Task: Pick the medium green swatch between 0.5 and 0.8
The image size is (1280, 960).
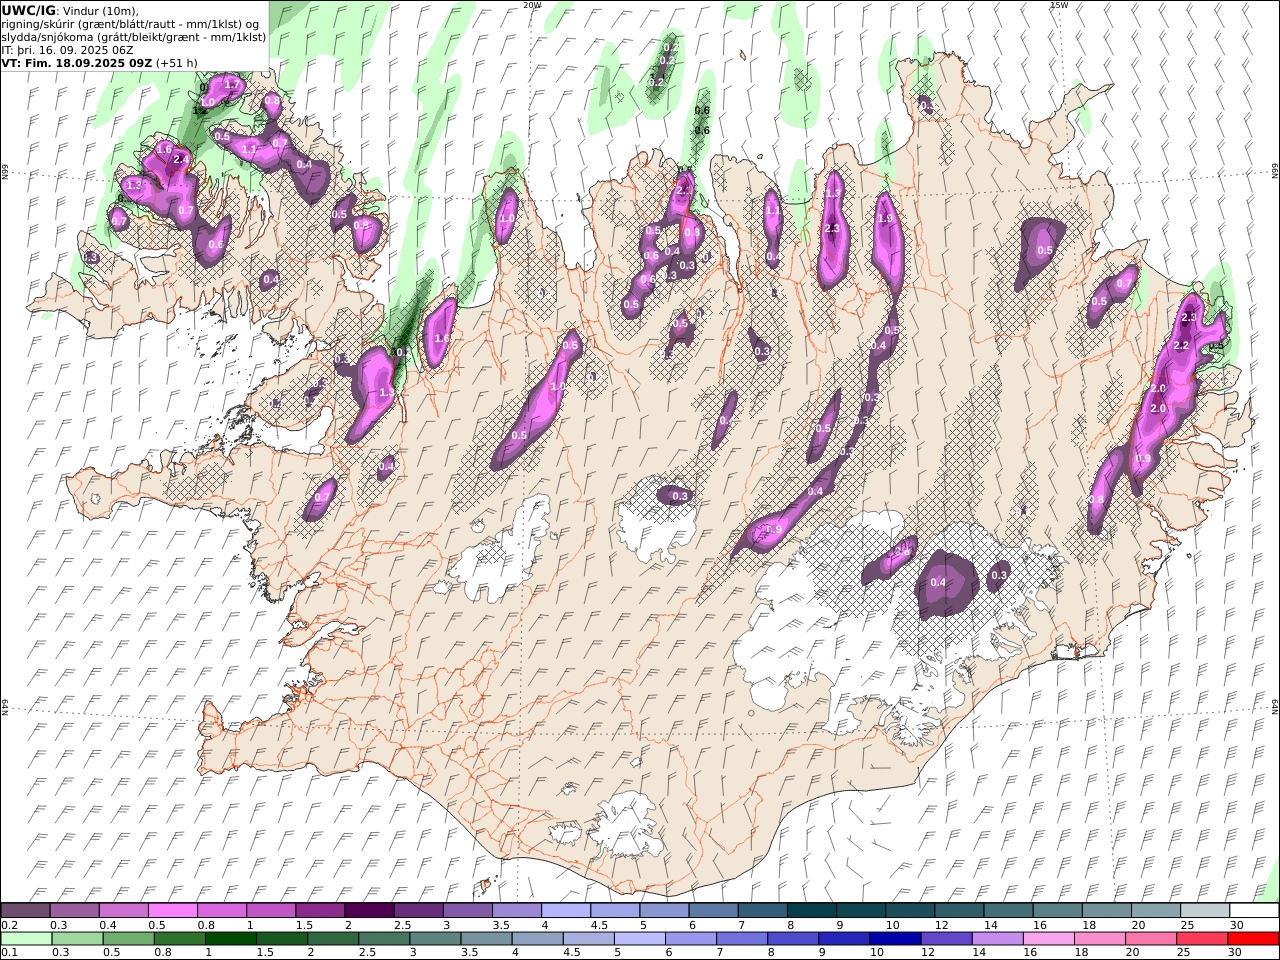Action: pos(128,938)
